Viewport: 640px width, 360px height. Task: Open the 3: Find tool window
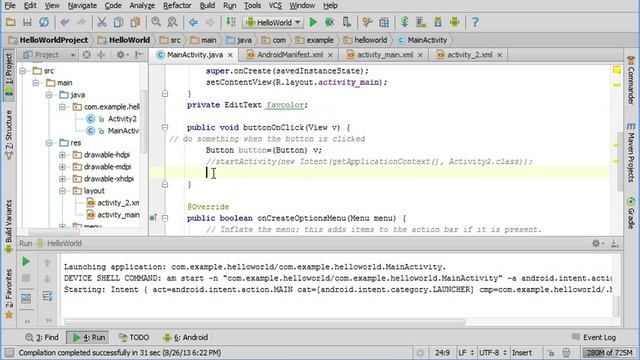[x=42, y=338]
